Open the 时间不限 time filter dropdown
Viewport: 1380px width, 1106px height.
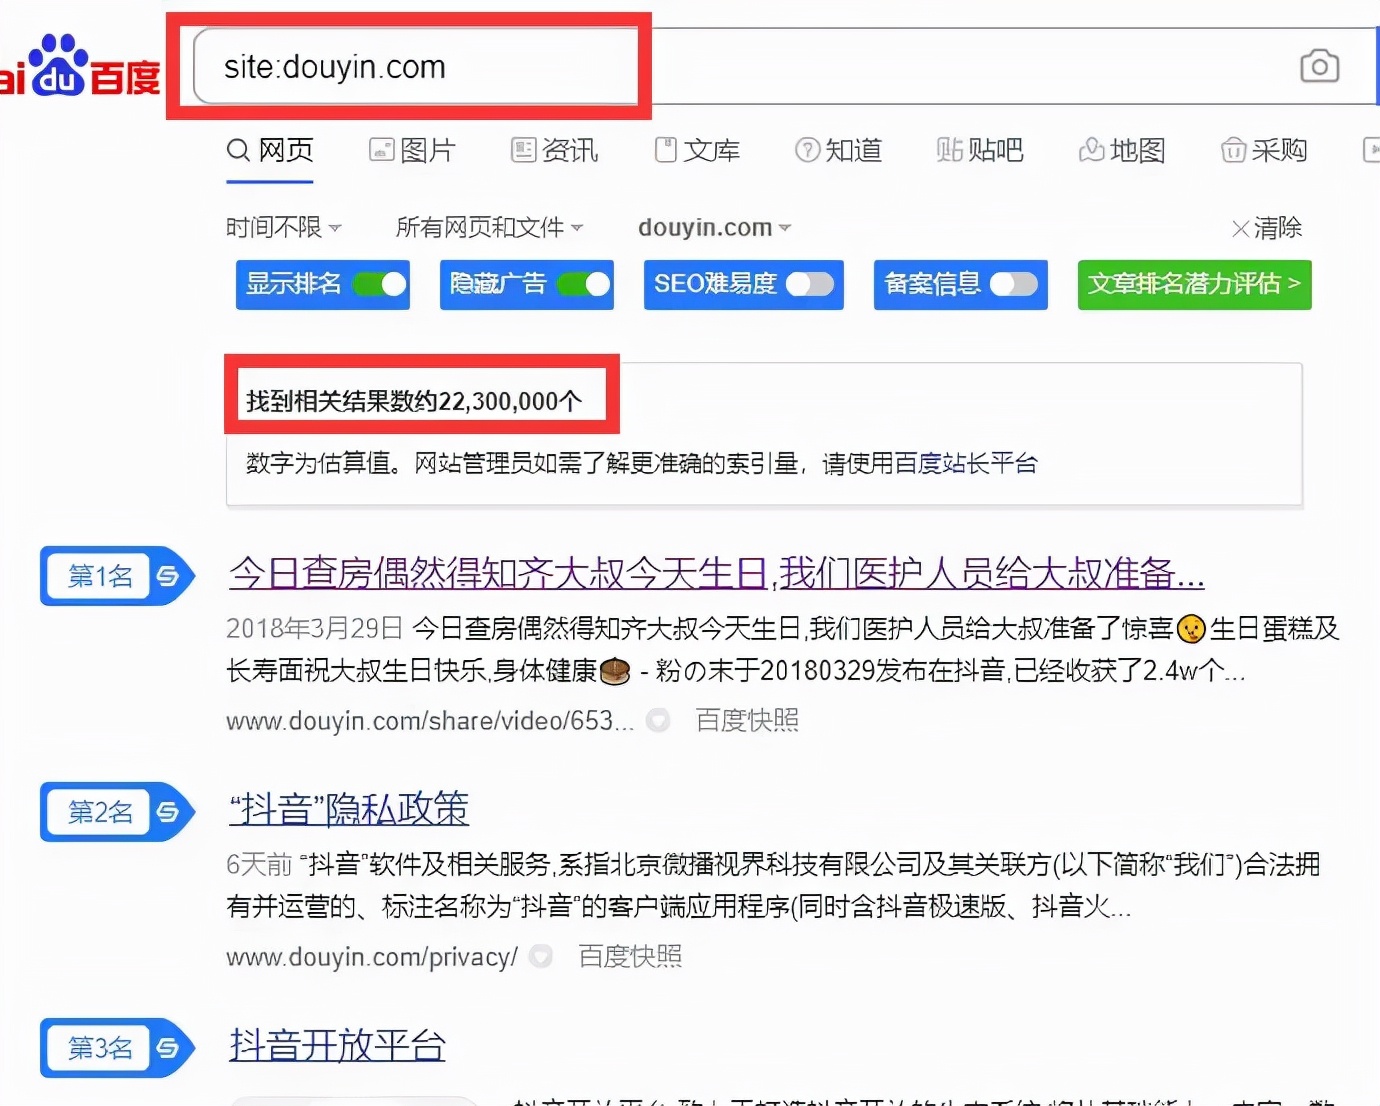pyautogui.click(x=283, y=228)
